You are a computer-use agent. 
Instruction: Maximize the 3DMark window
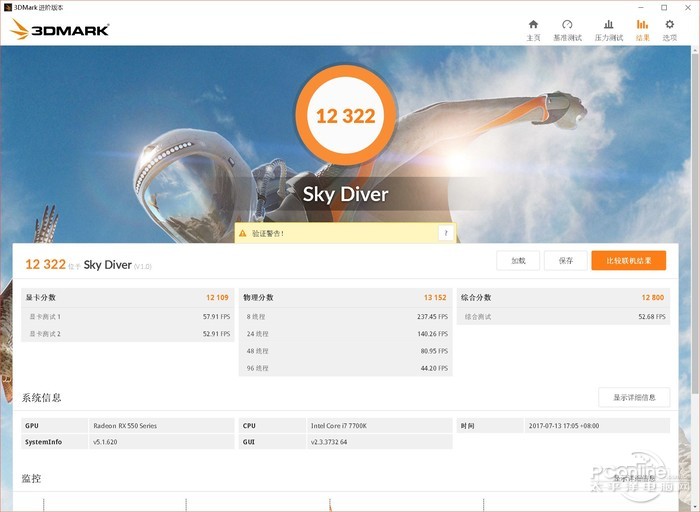[663, 7]
